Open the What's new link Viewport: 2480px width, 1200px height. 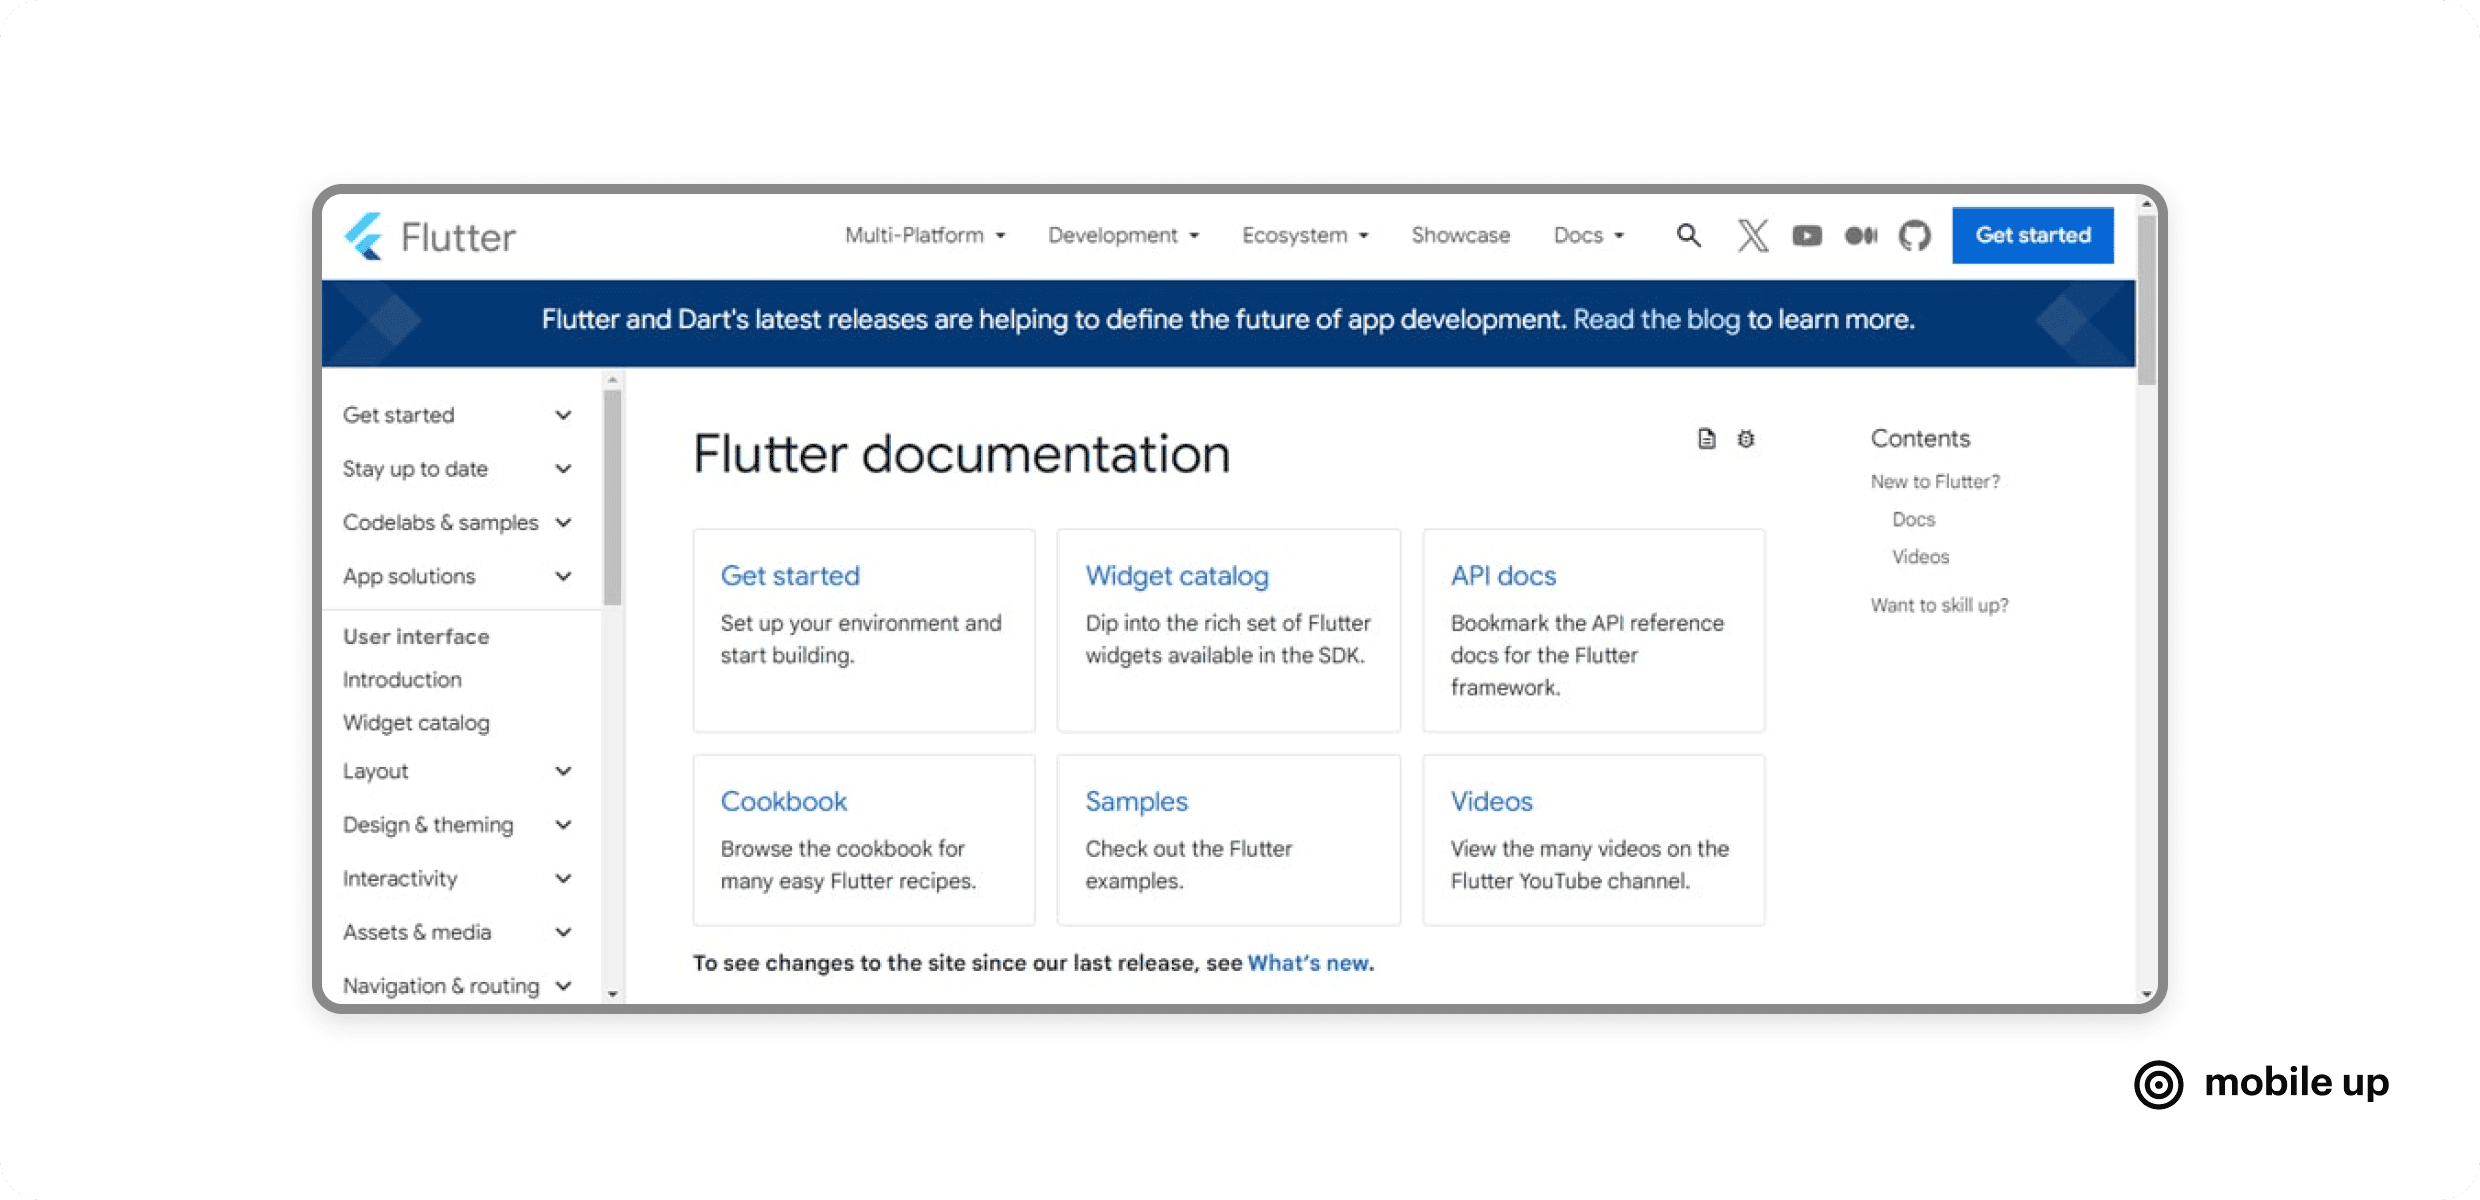click(x=1308, y=963)
